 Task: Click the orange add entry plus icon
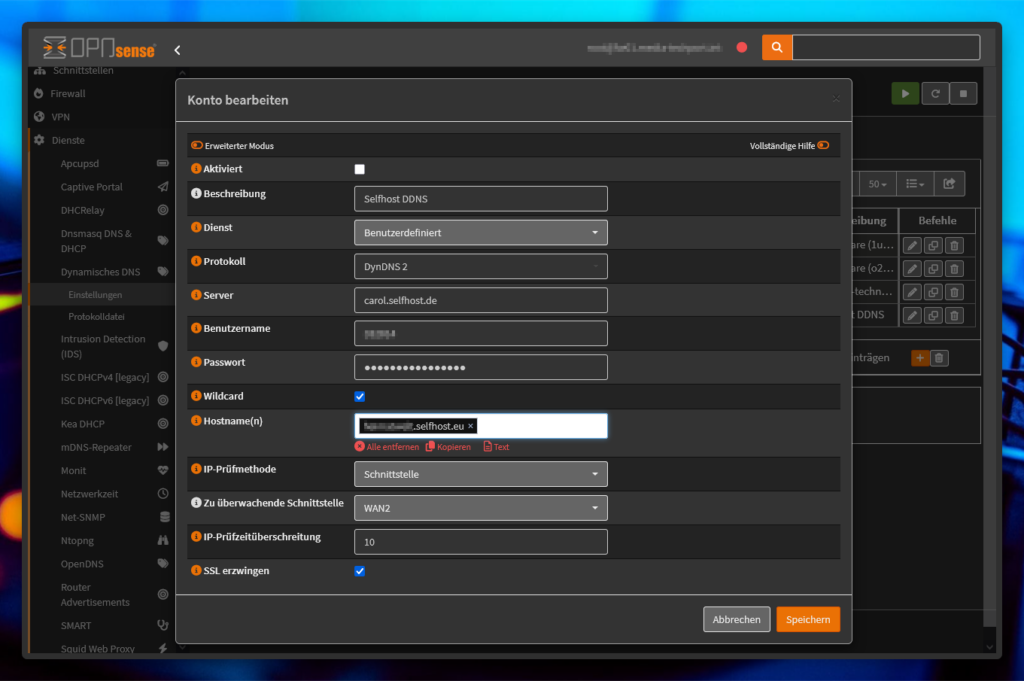pyautogui.click(x=920, y=357)
